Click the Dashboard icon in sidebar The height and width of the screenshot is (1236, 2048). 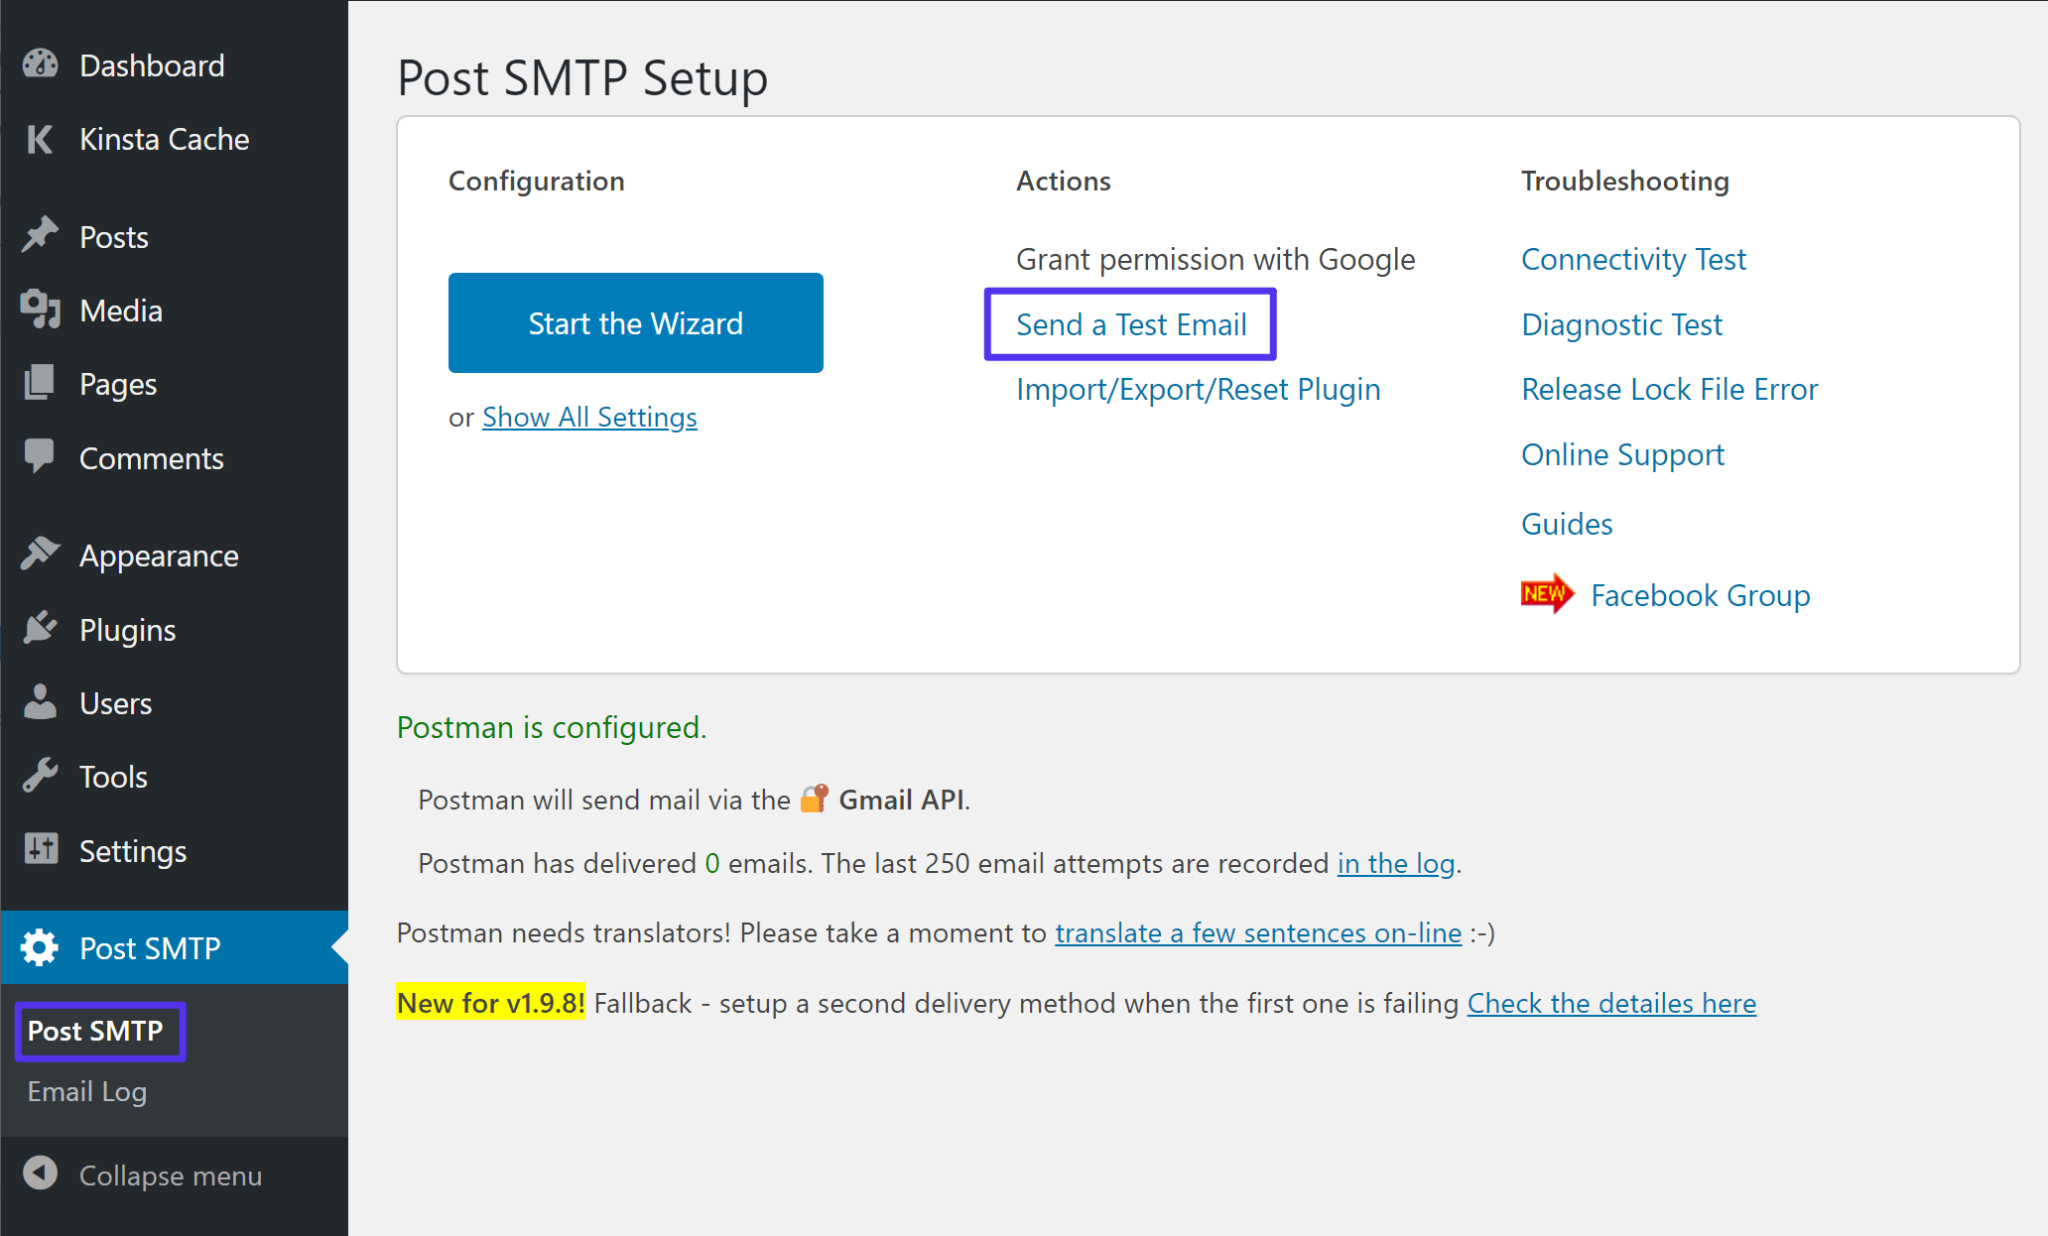pos(41,64)
